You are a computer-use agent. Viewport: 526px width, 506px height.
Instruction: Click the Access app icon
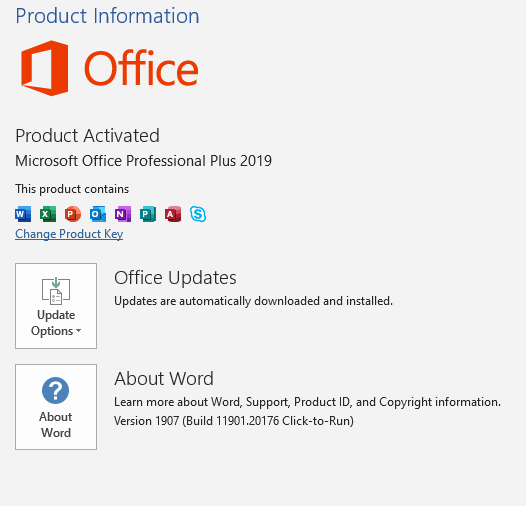tap(173, 214)
